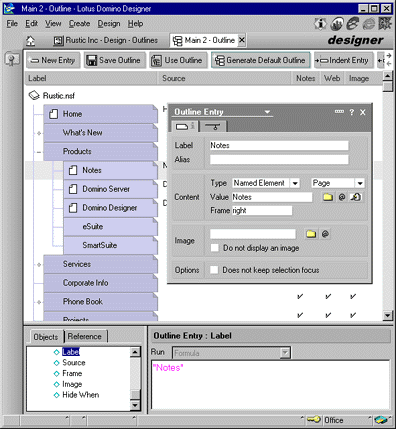This screenshot has height=429, width=396.
Task: Select Hide When in the Objects list
Action: coord(80,395)
